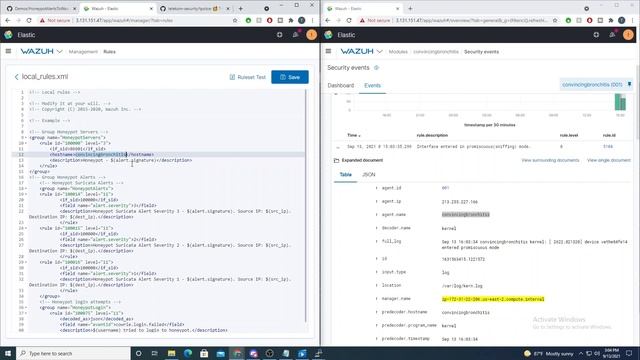This screenshot has height=360, width=640.
Task: Open the Ruleset Test tool
Action: [x=247, y=77]
